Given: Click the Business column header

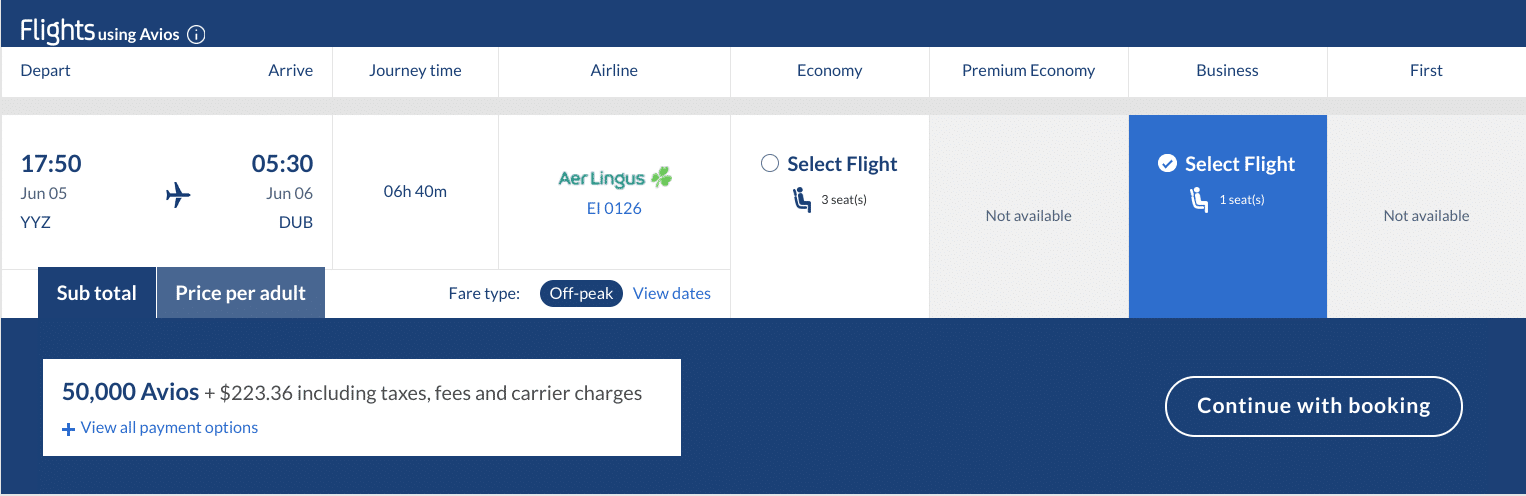Looking at the screenshot, I should 1227,71.
